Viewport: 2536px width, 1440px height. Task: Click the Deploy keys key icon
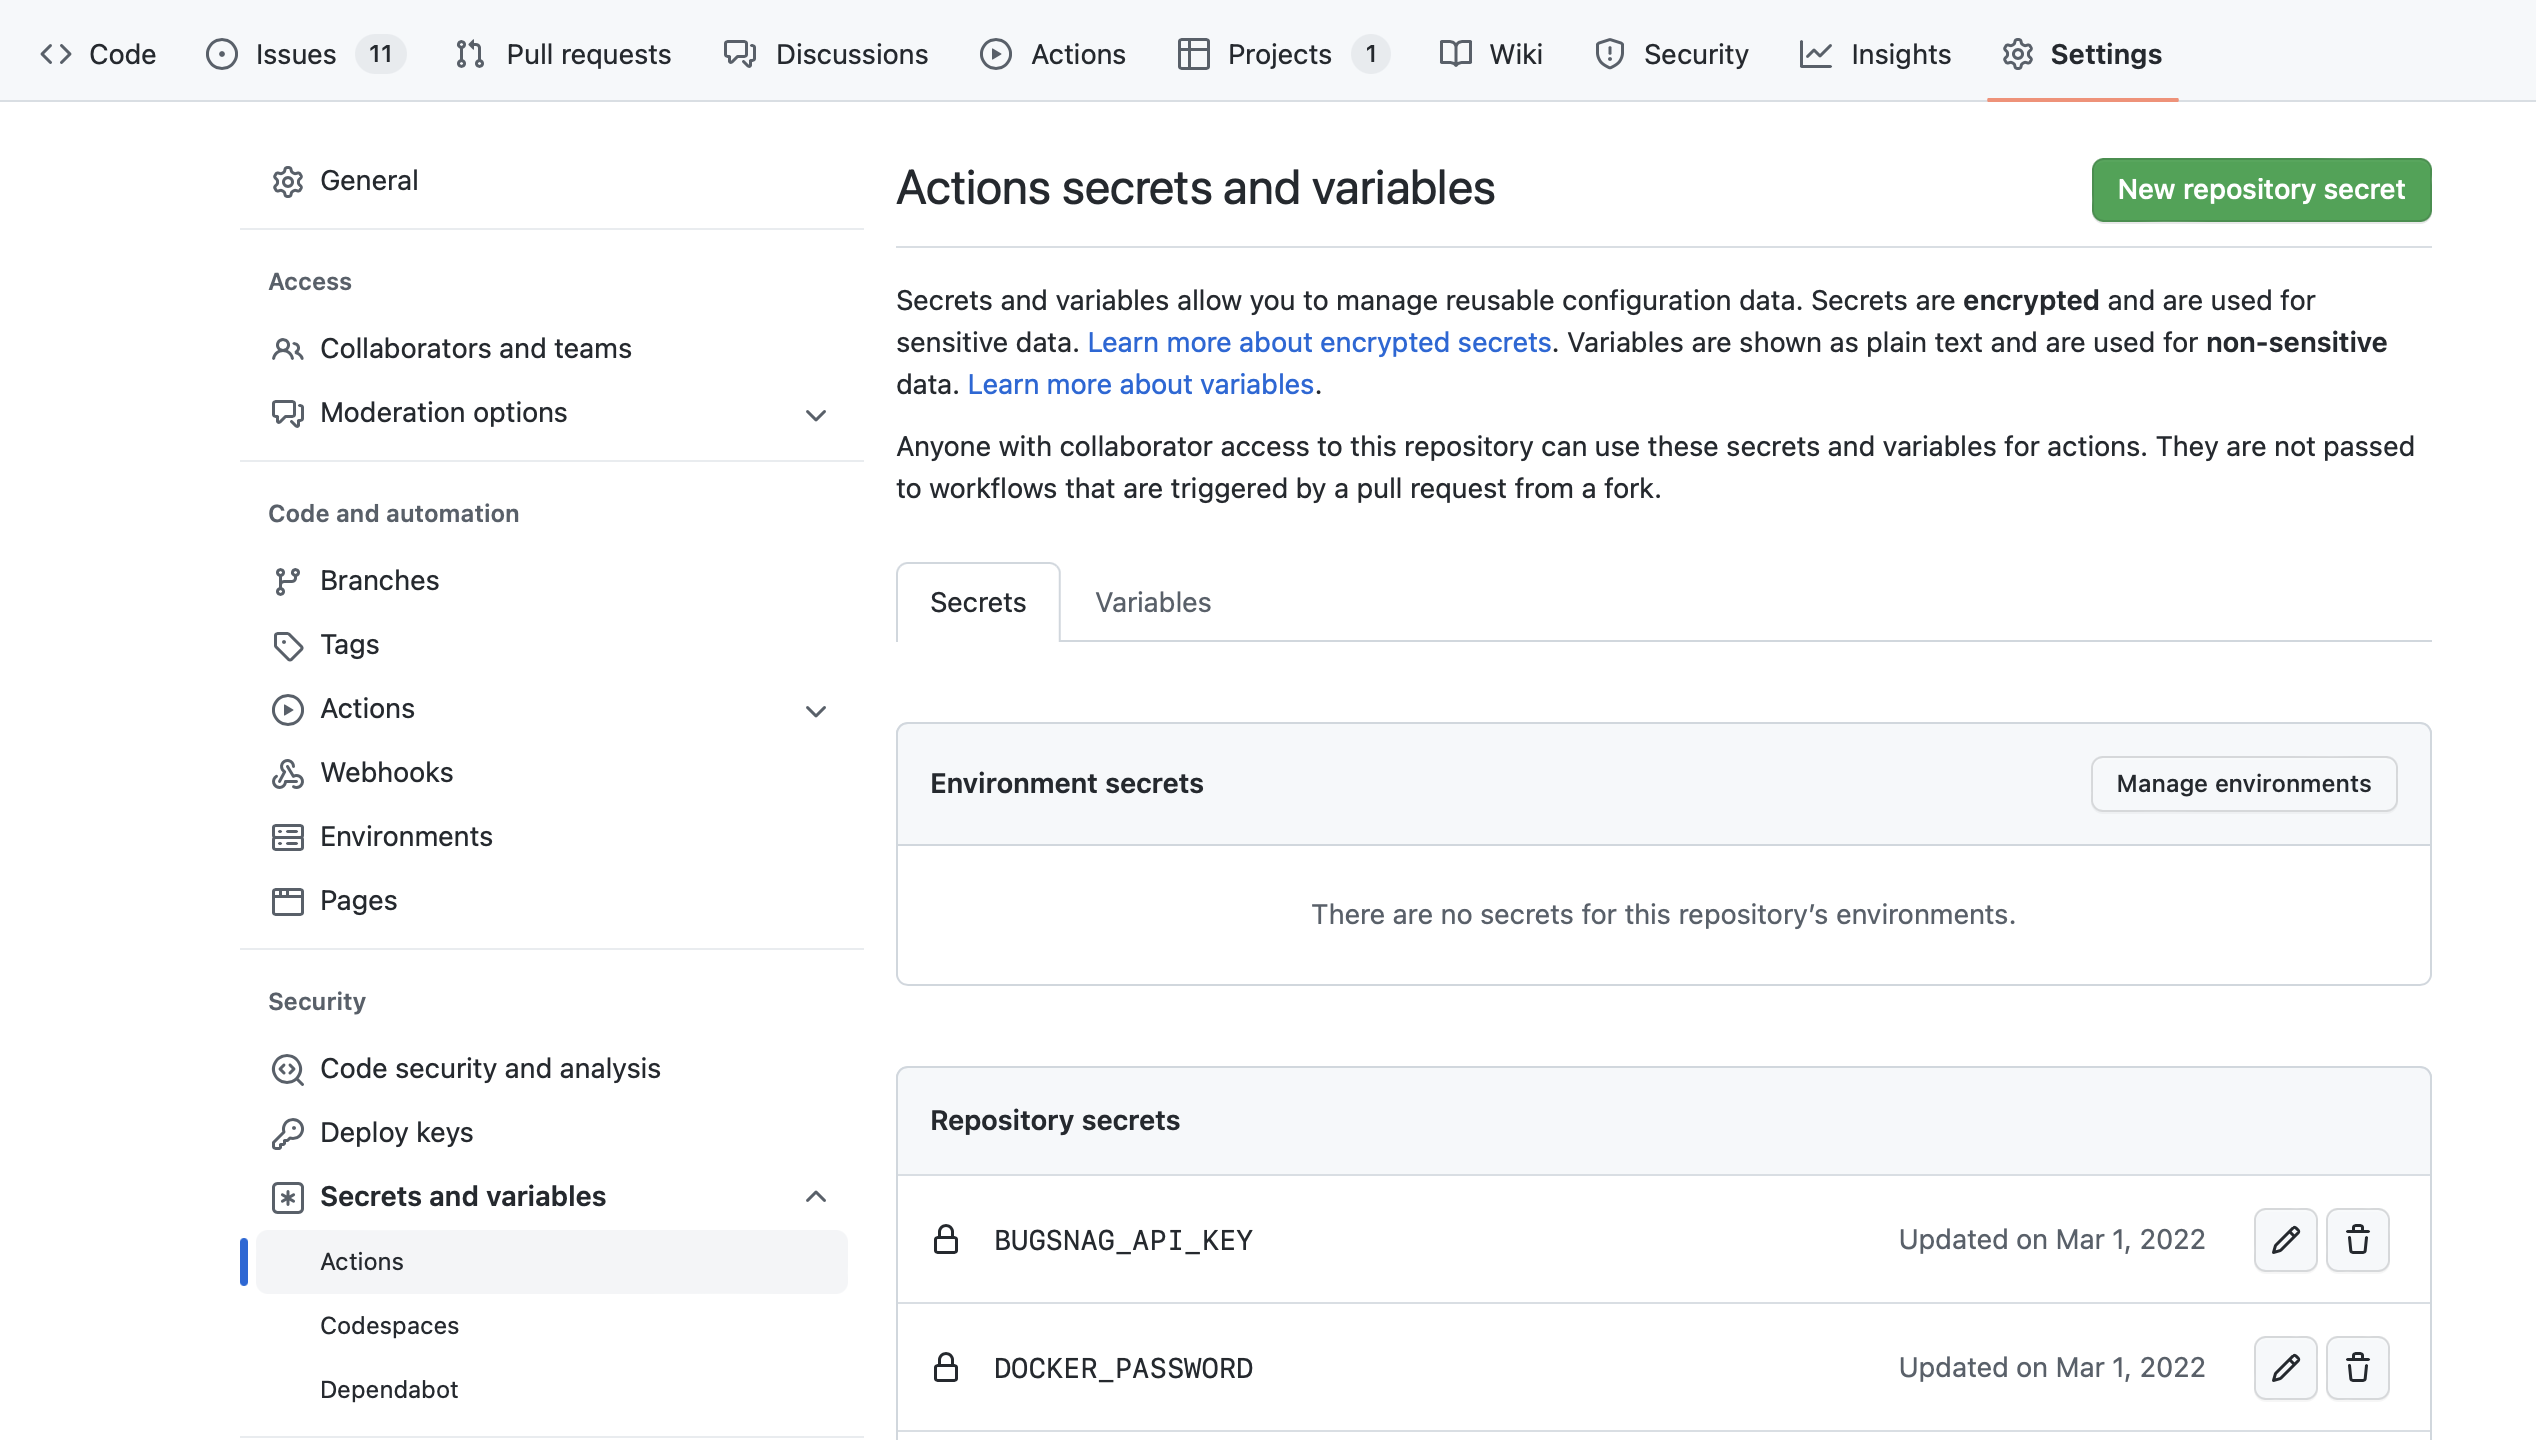287,1133
